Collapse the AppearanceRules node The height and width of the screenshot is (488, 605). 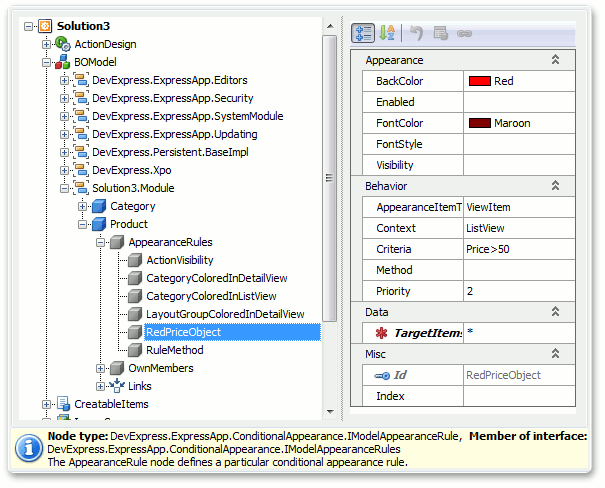click(100, 242)
